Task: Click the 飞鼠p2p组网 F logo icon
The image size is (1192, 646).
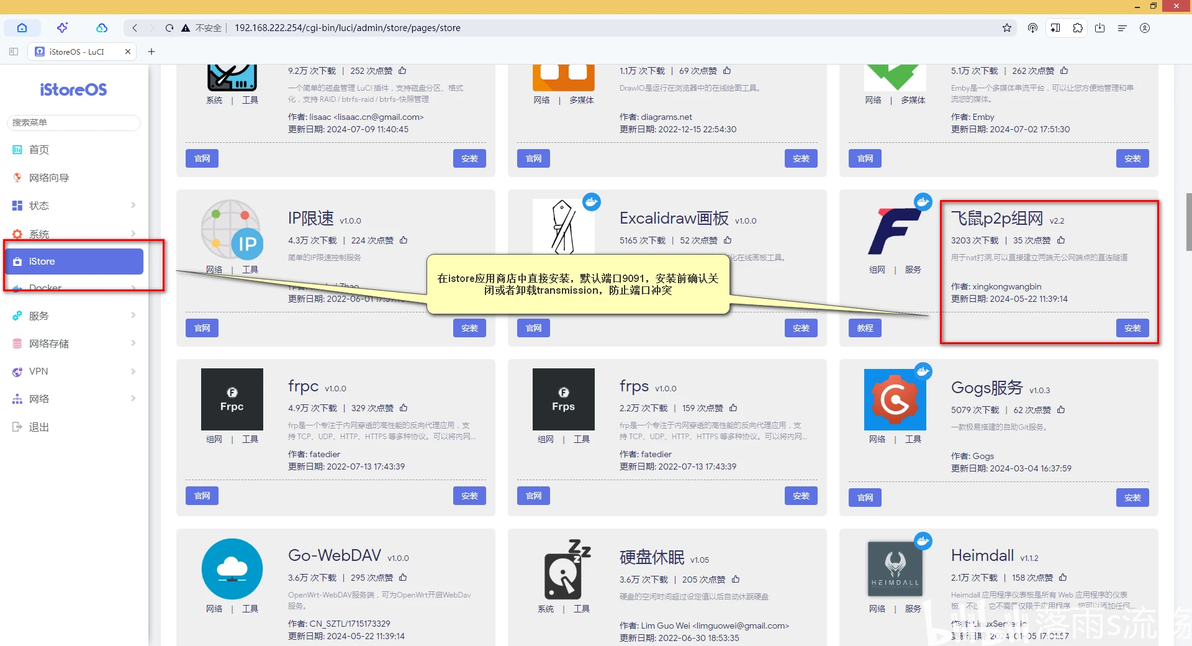Action: pos(895,230)
